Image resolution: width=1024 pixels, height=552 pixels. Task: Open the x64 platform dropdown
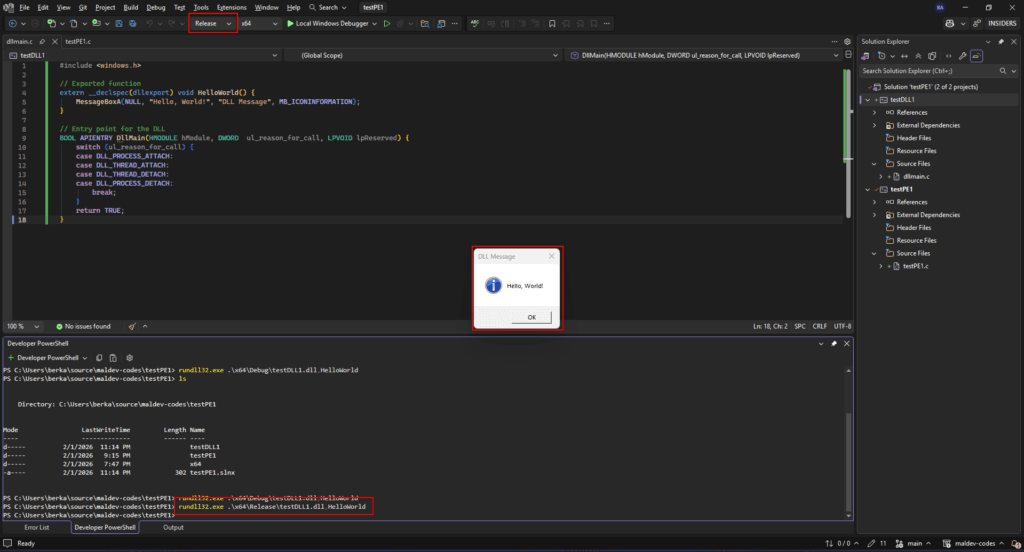258,23
